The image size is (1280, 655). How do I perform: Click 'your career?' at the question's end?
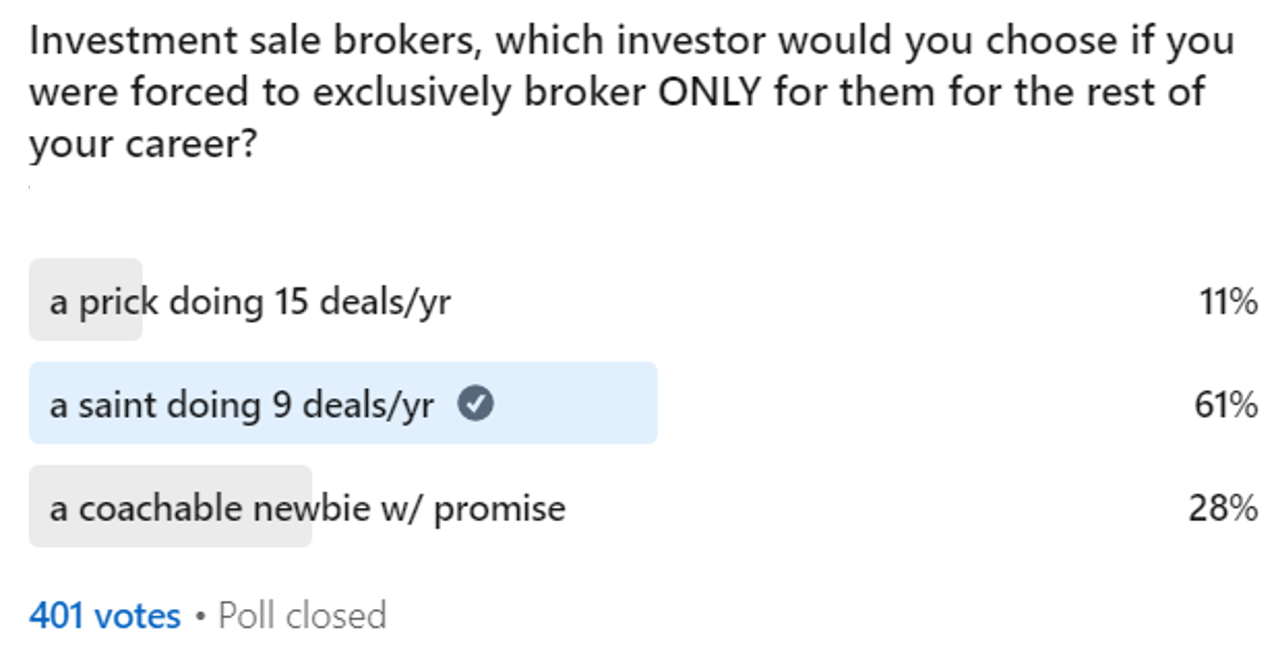pos(143,145)
